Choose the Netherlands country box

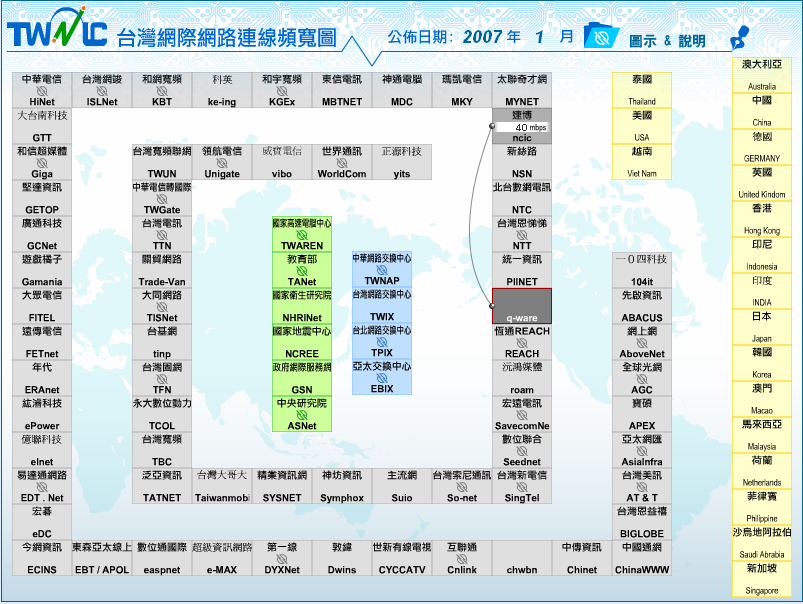pos(762,471)
